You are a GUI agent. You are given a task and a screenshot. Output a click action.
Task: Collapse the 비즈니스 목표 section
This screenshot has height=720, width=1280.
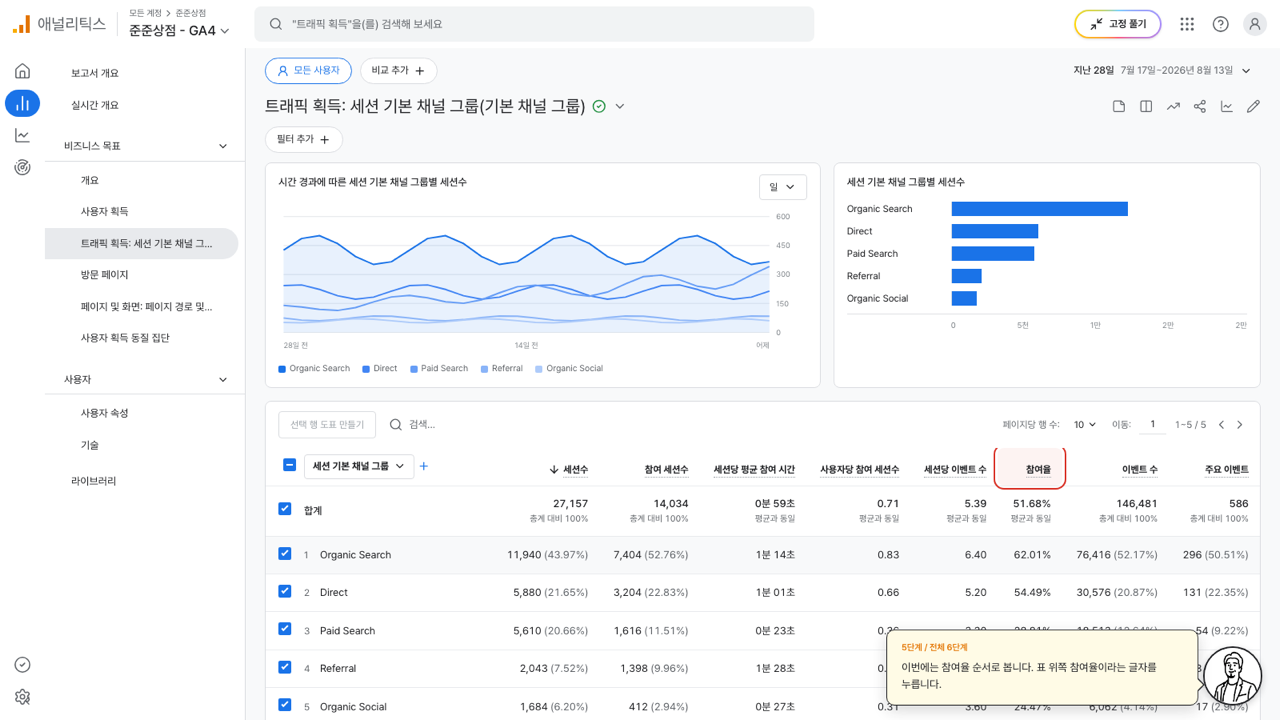coord(223,146)
